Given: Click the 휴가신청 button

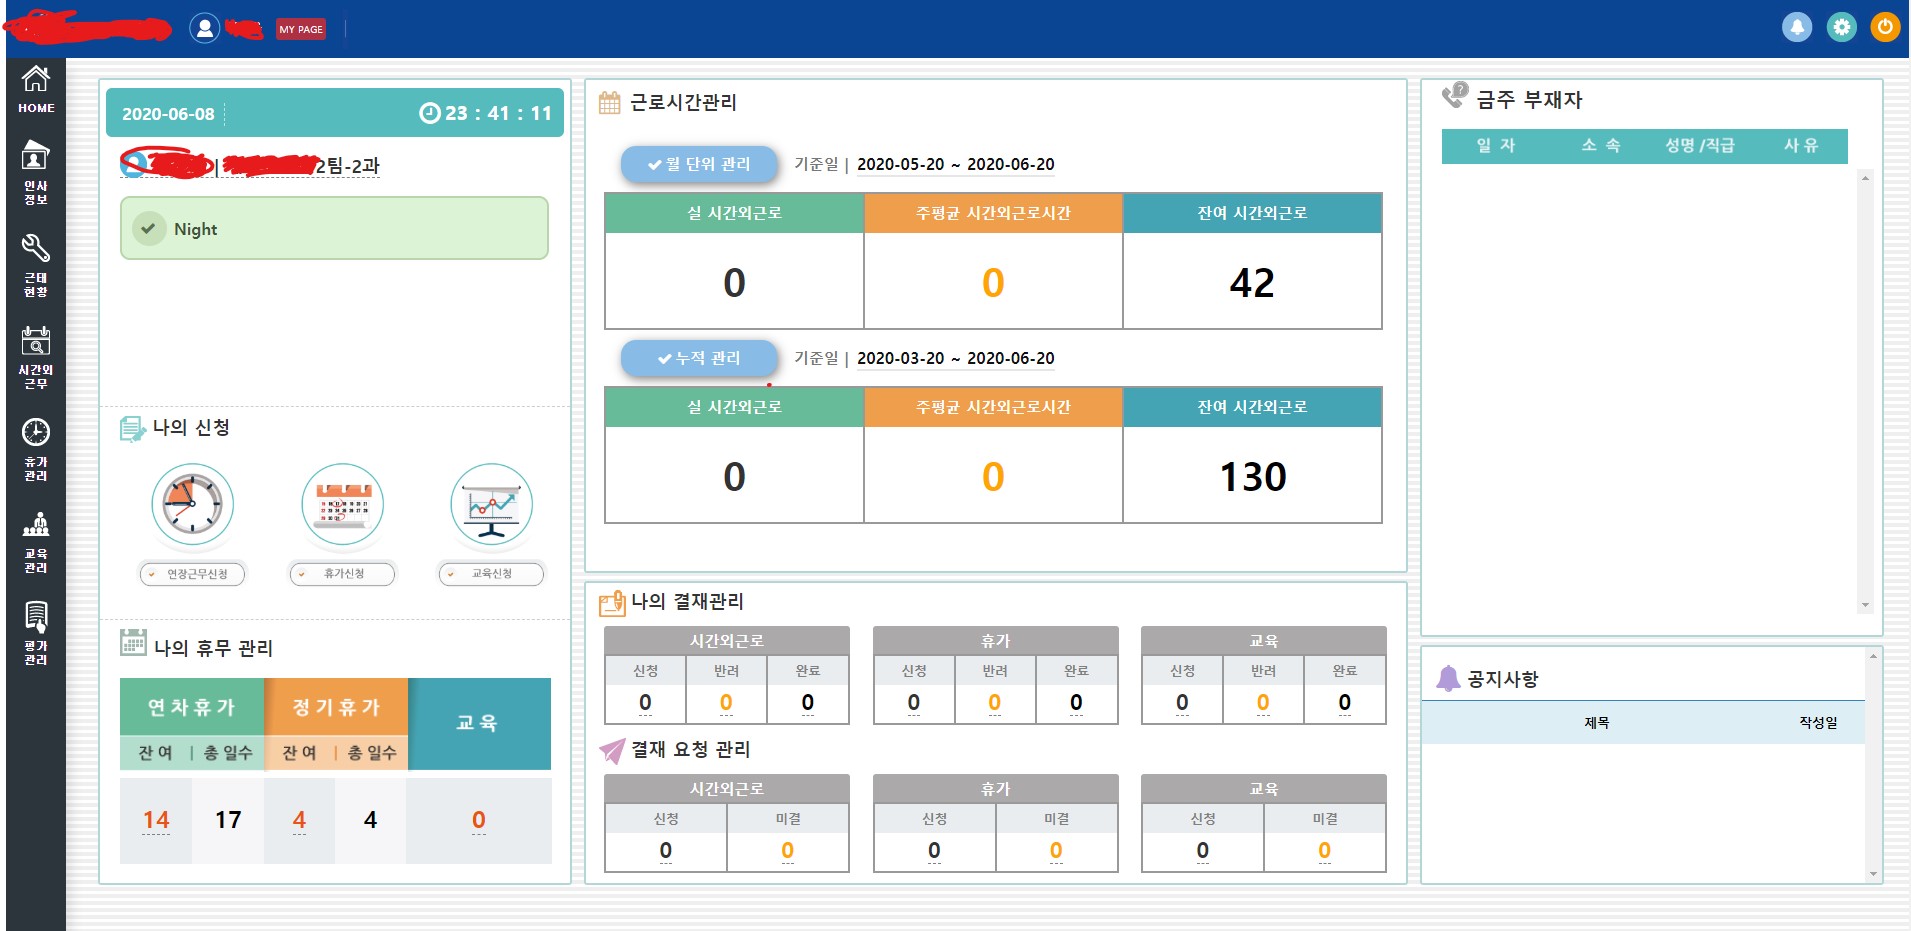Looking at the screenshot, I should (342, 574).
